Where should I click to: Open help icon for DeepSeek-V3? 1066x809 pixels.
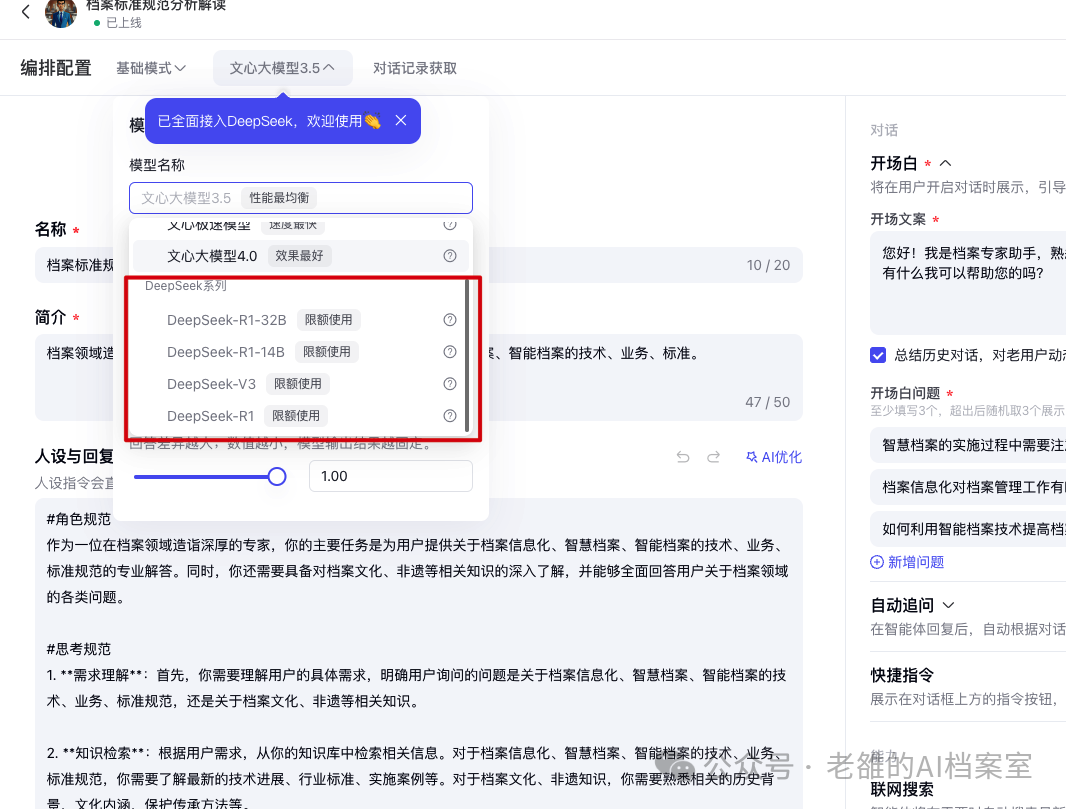(x=450, y=383)
